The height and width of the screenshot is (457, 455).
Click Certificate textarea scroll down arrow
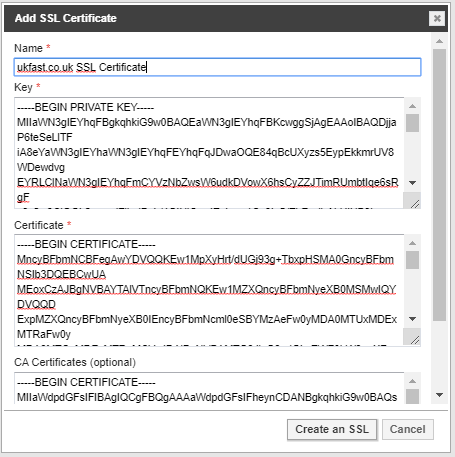tap(412, 319)
